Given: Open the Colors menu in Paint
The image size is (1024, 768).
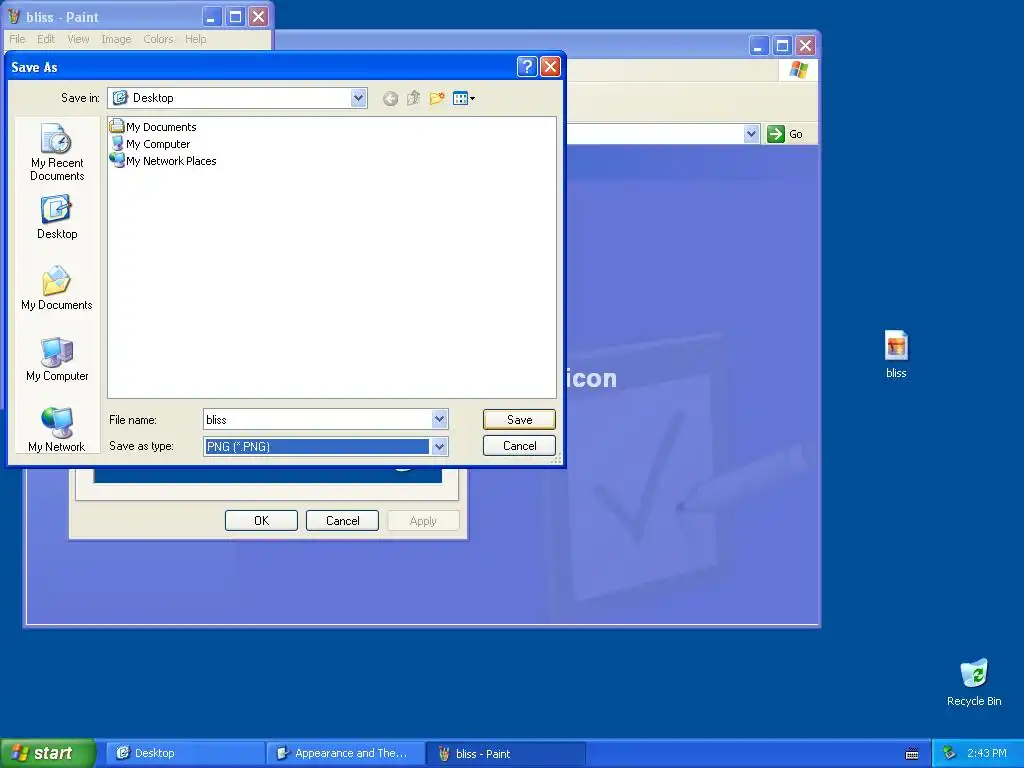Looking at the screenshot, I should pos(159,39).
